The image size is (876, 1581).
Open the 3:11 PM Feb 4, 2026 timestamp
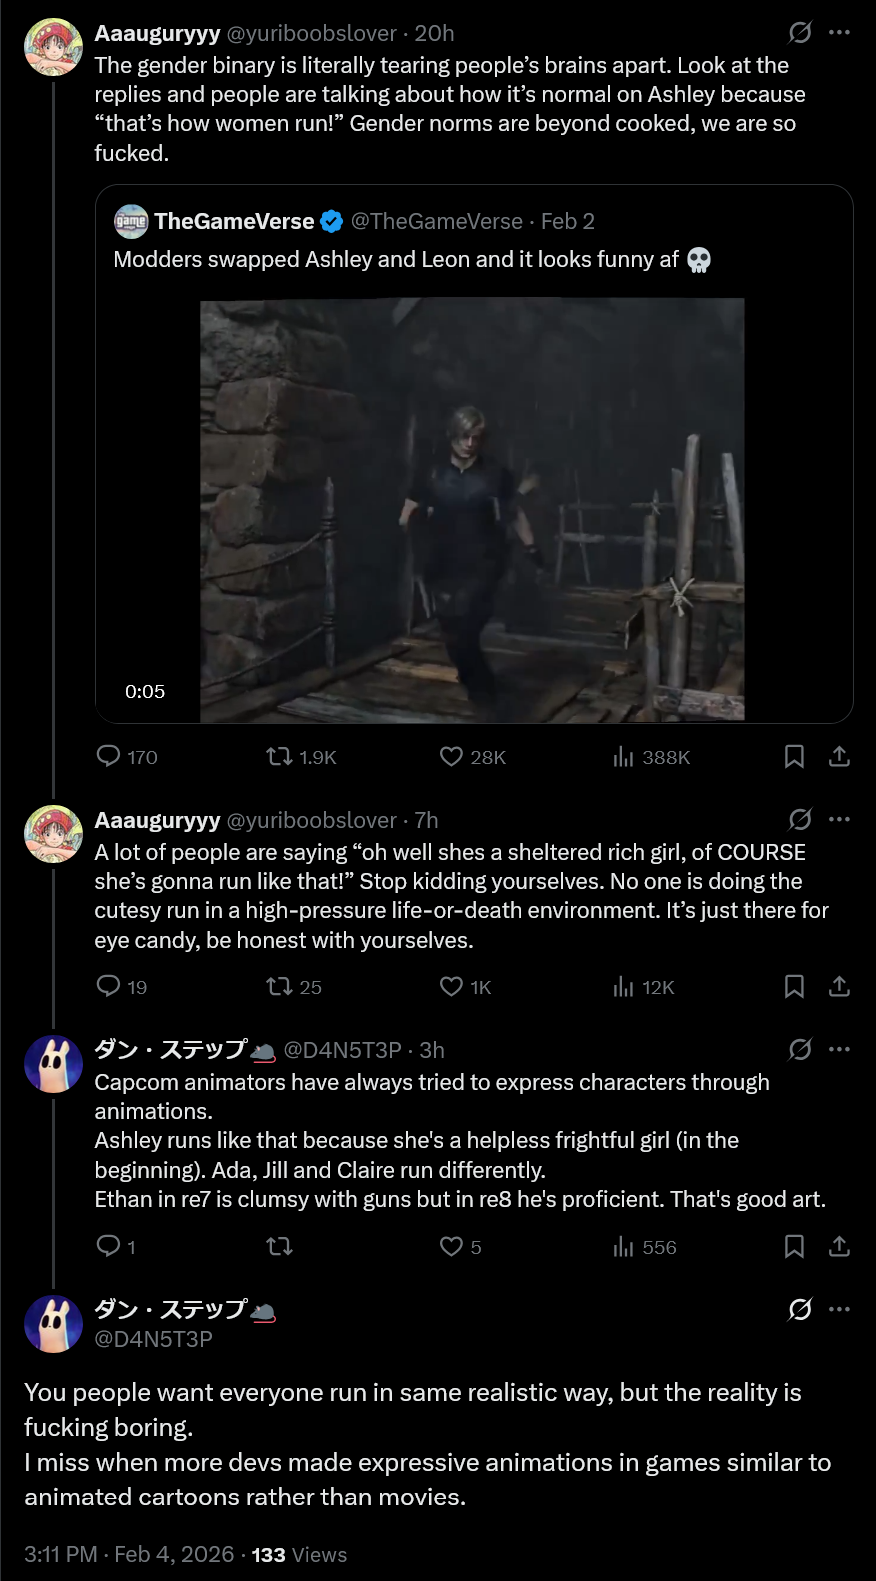pos(129,1555)
